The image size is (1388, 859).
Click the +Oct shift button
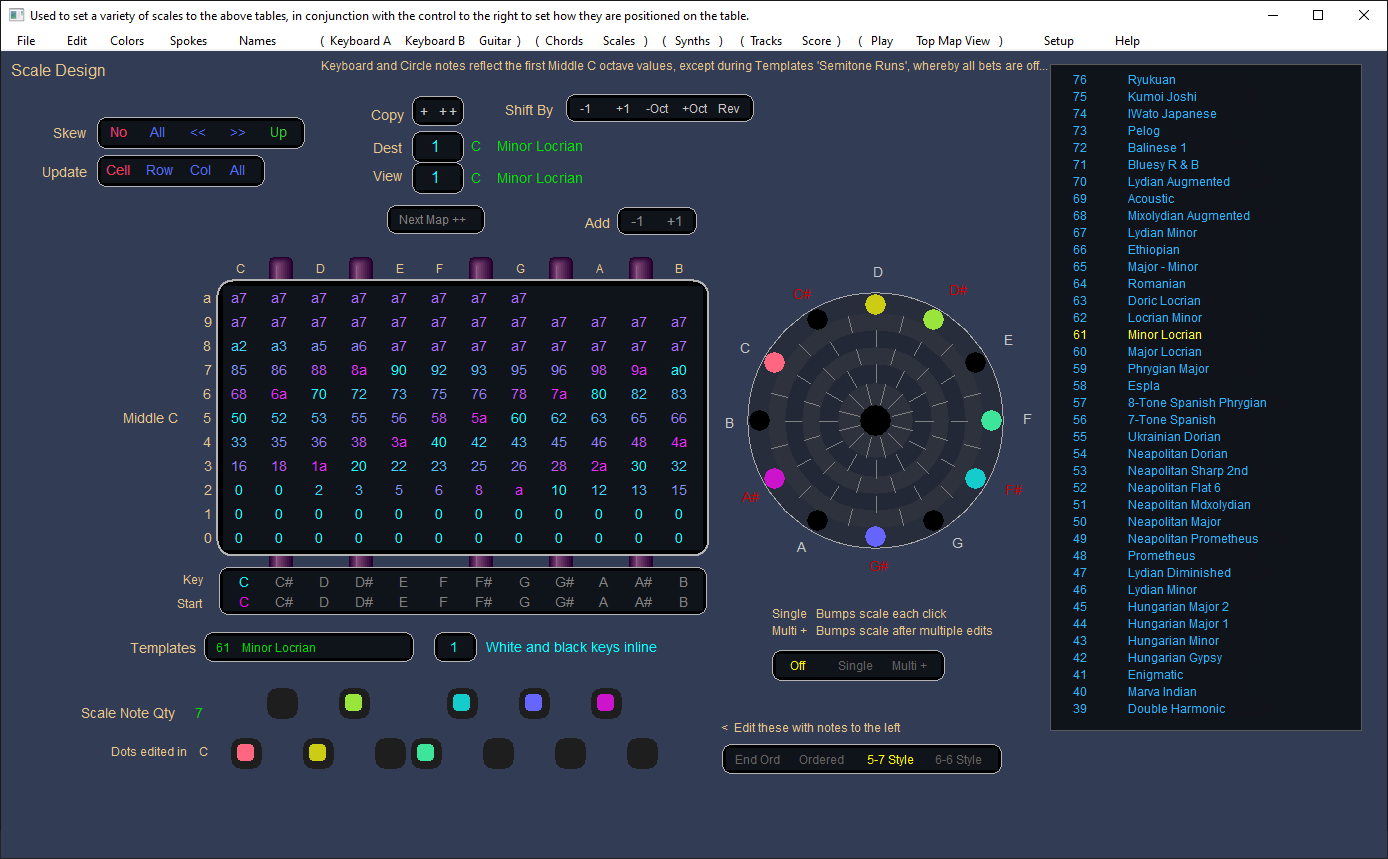pyautogui.click(x=694, y=109)
